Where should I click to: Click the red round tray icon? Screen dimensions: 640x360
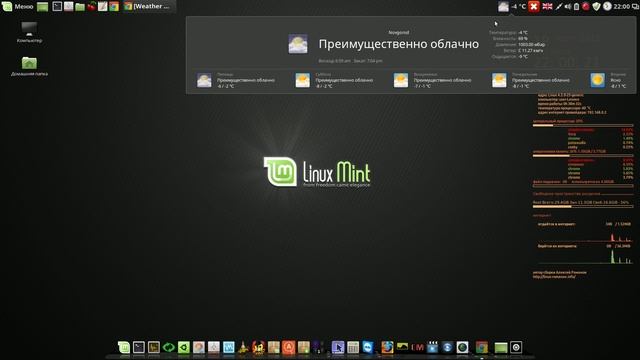[586, 7]
